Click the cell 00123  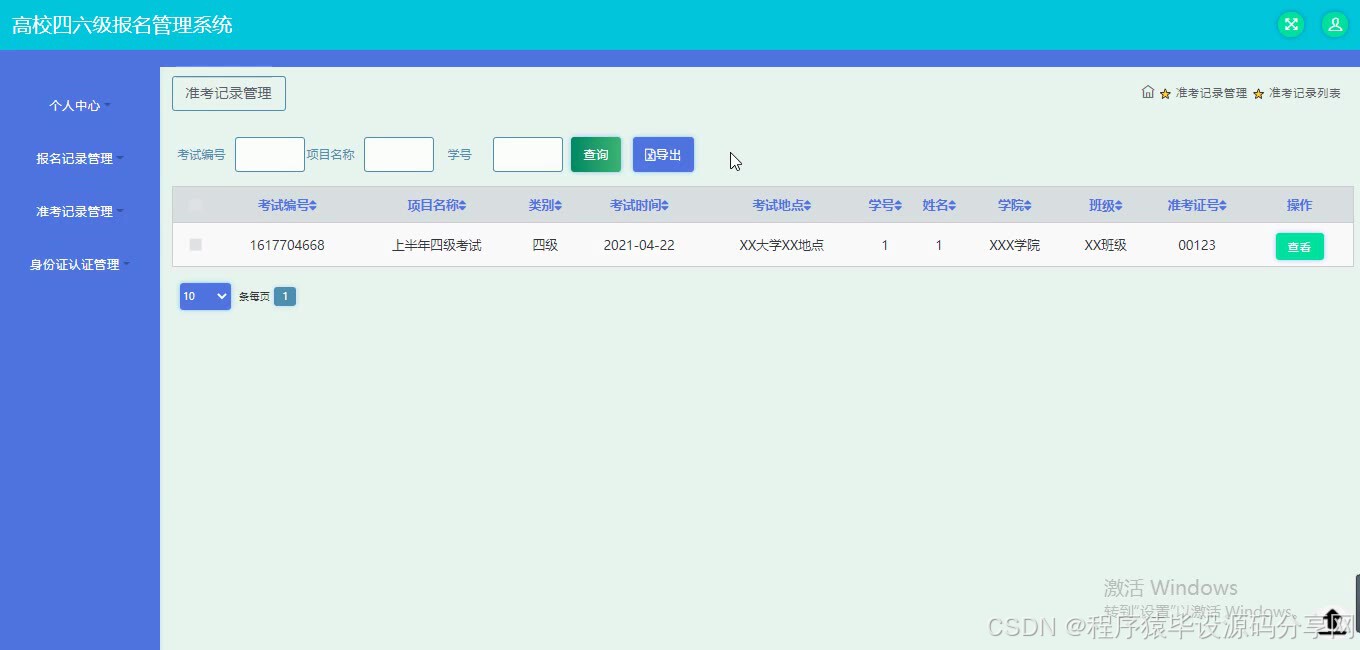pos(1197,245)
